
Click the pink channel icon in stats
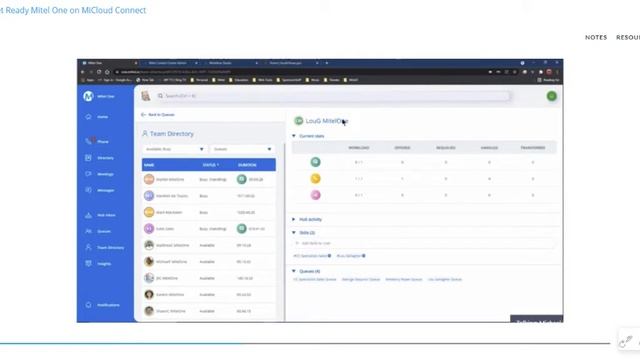pos(315,195)
